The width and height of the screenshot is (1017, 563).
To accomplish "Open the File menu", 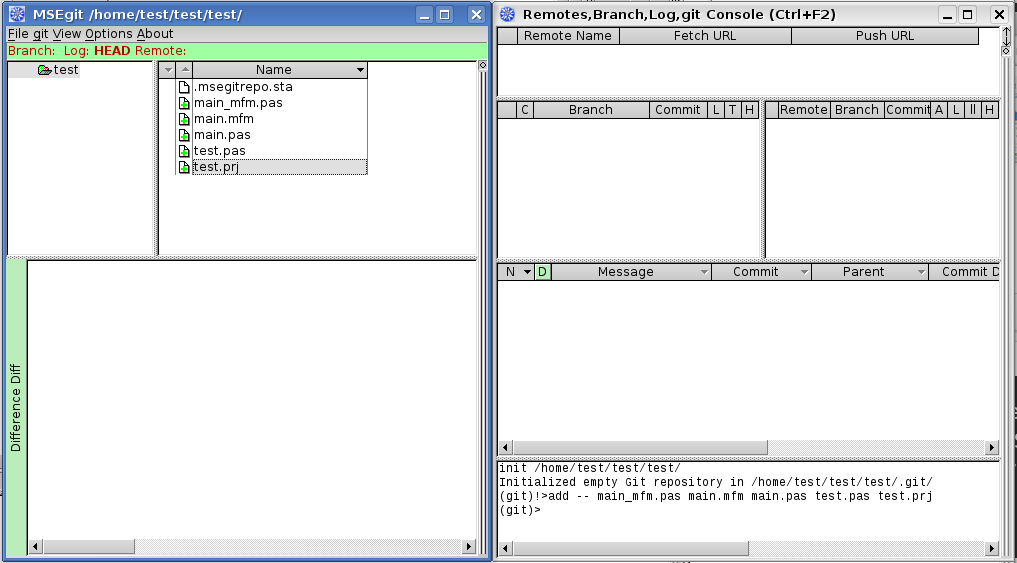I will (x=18, y=34).
